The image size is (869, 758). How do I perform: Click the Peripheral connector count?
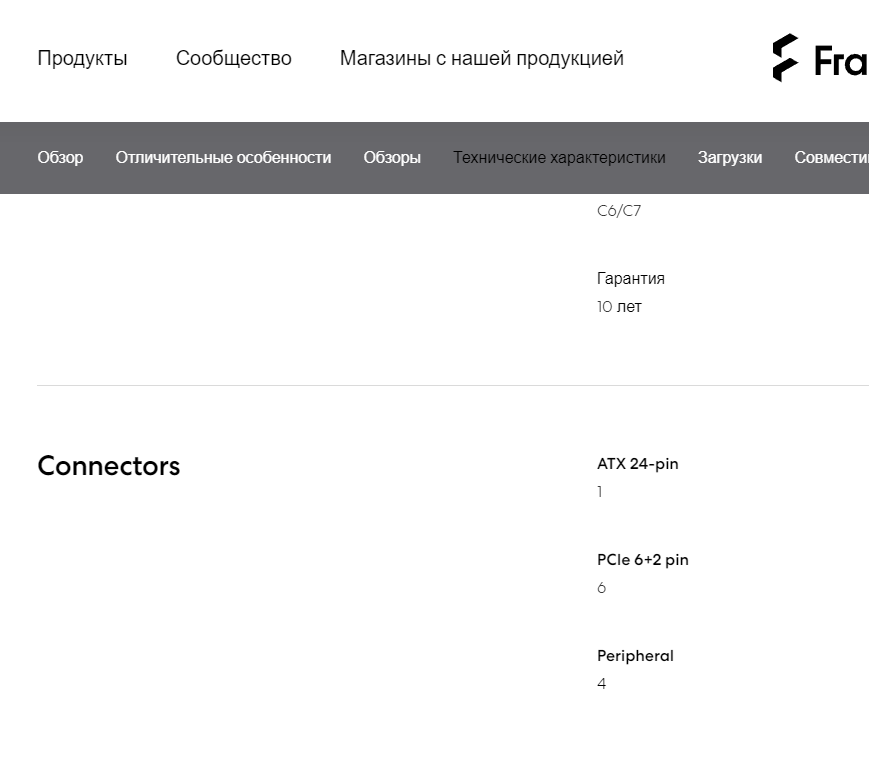pyautogui.click(x=635, y=655)
